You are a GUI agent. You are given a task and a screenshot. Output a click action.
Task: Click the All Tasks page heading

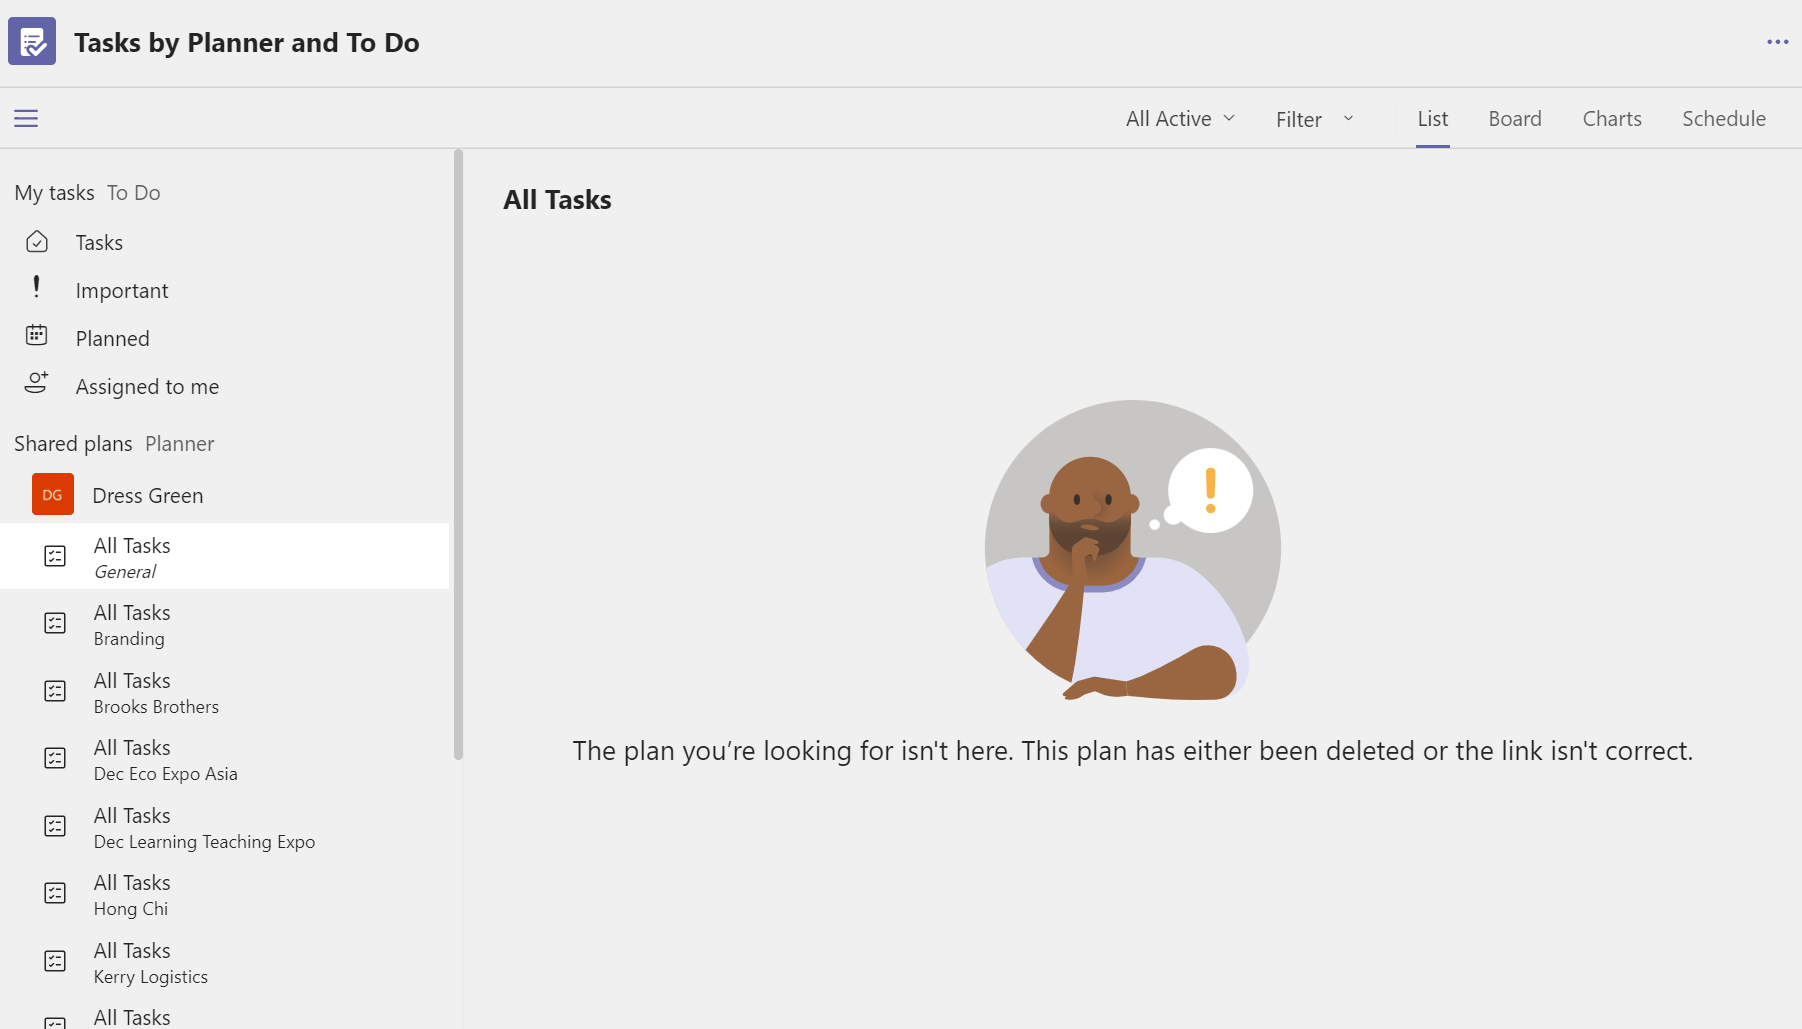pos(557,200)
